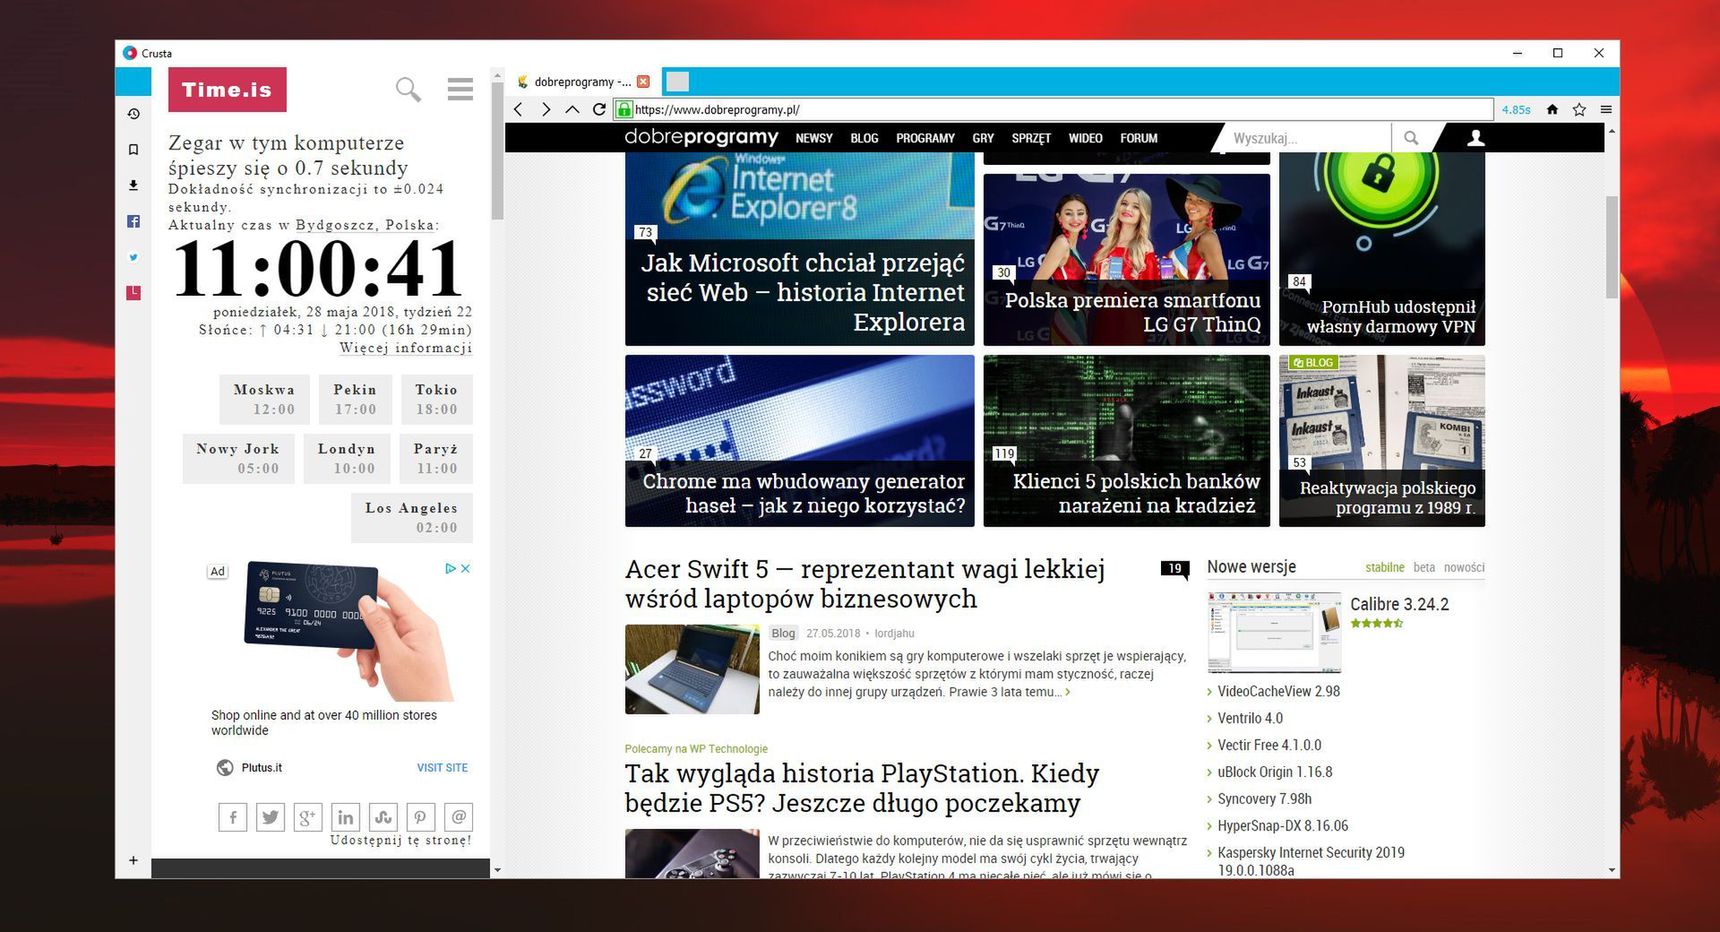
Task: Switch Nowe wersje to beta tab
Action: pos(1424,568)
